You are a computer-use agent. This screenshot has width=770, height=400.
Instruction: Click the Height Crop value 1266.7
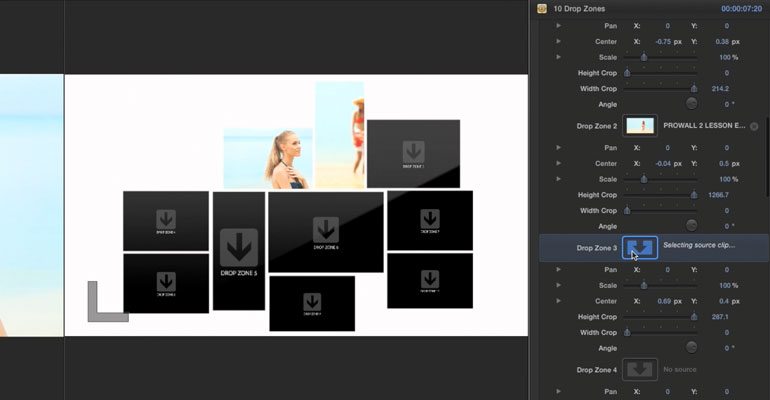(x=718, y=195)
